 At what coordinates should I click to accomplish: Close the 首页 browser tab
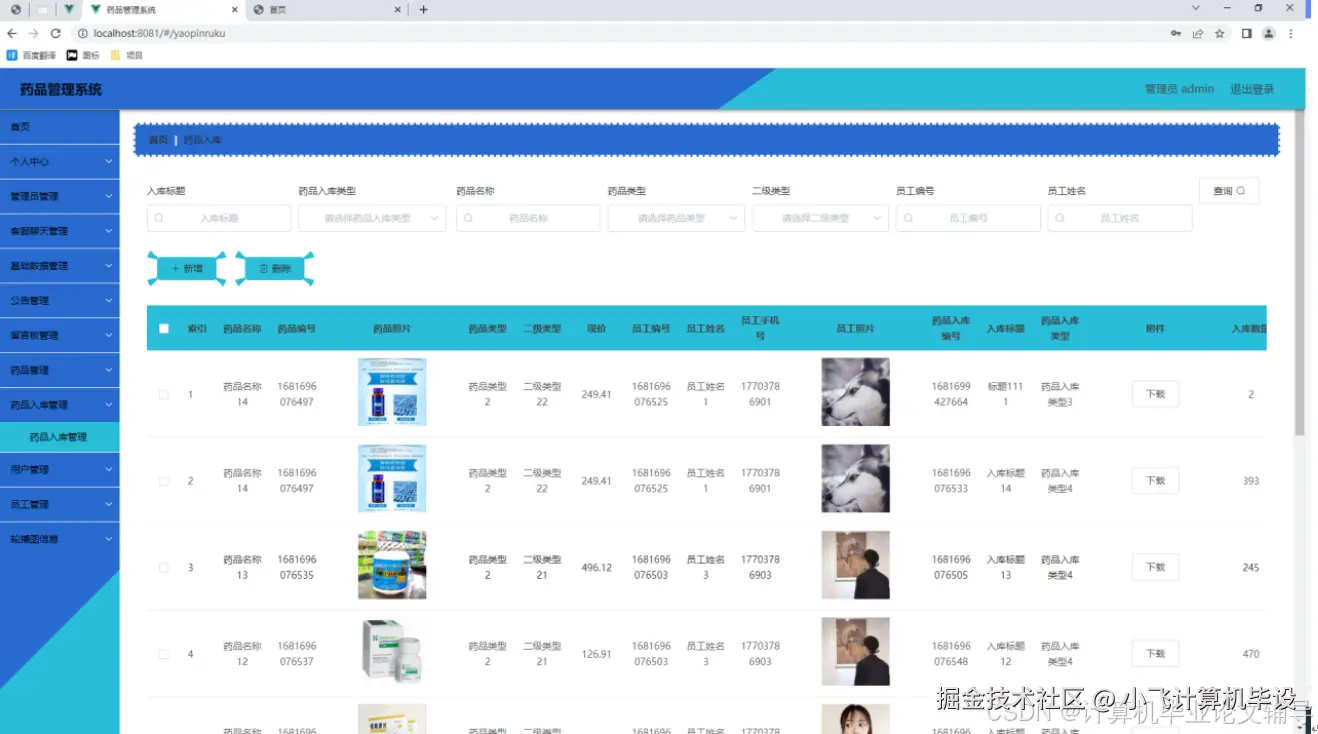pyautogui.click(x=397, y=10)
